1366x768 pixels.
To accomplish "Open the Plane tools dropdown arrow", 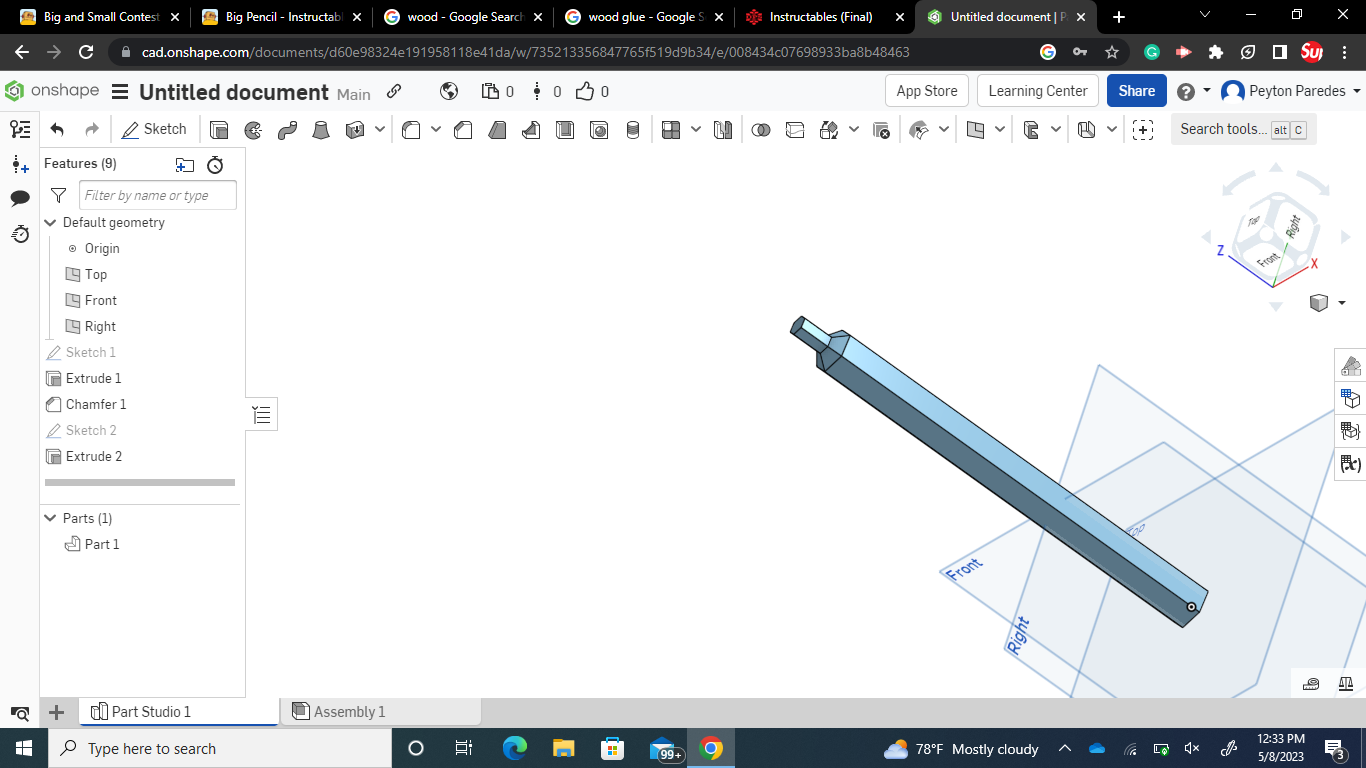I will pos(1000,129).
